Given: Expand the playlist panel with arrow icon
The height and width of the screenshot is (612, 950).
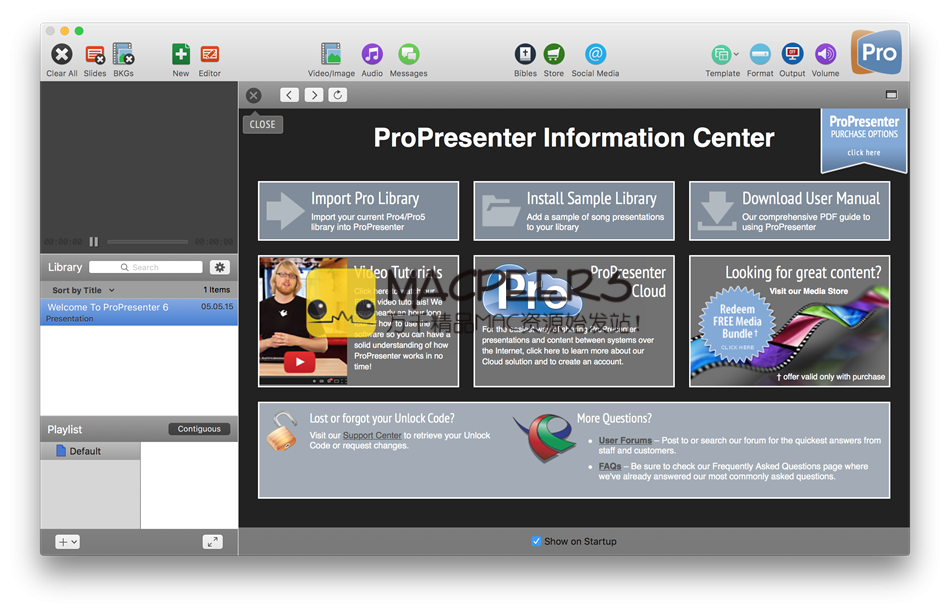Looking at the screenshot, I should pos(212,542).
